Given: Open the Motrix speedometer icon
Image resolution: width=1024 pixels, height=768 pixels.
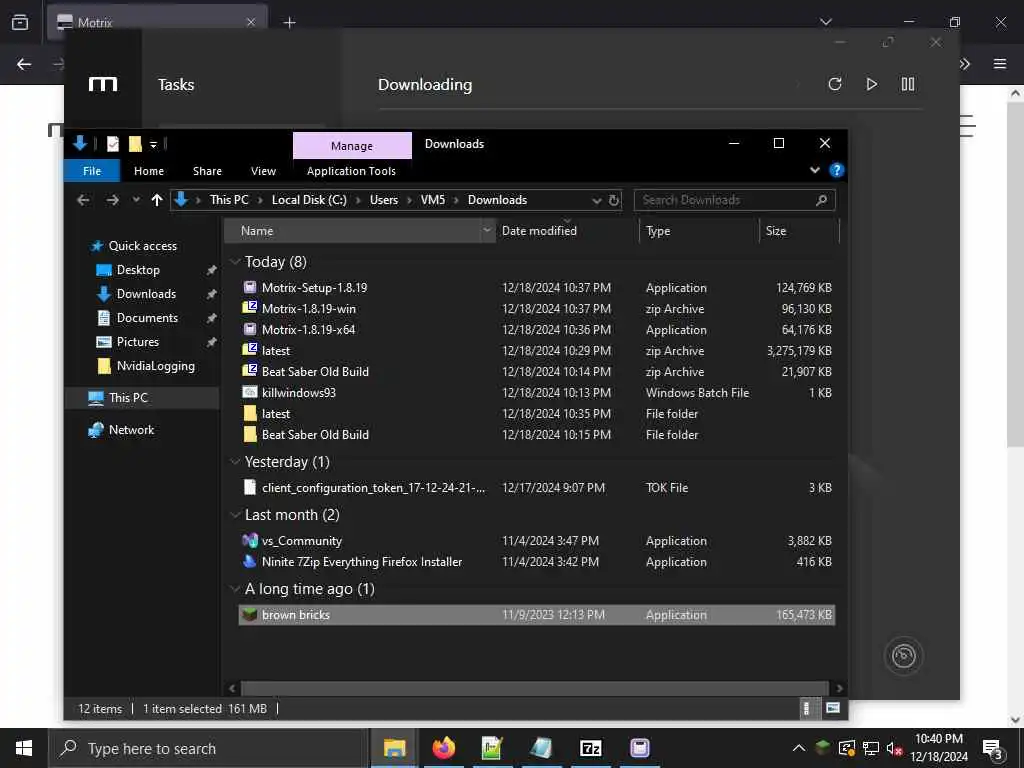Looking at the screenshot, I should [x=903, y=656].
